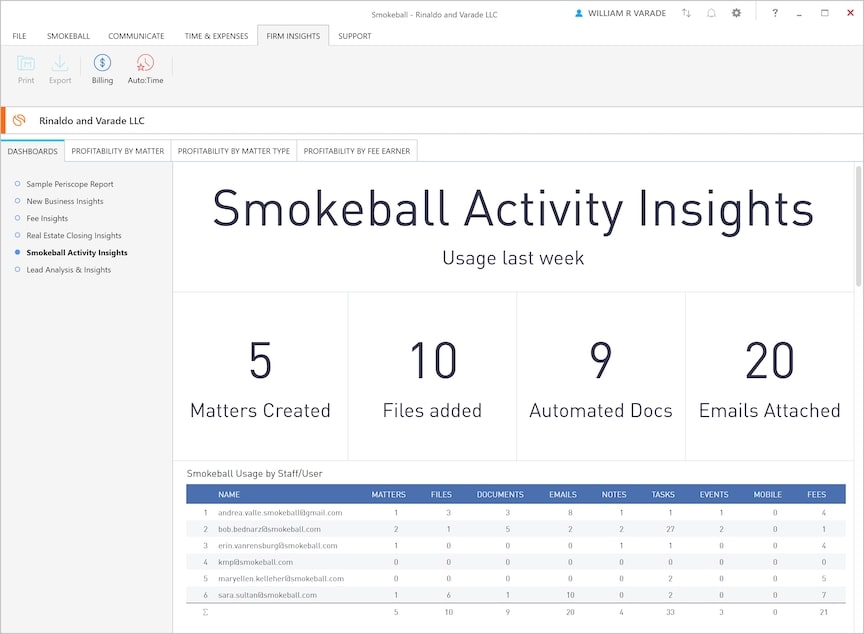Click the EMAILS column header
The image size is (864, 634).
click(563, 494)
